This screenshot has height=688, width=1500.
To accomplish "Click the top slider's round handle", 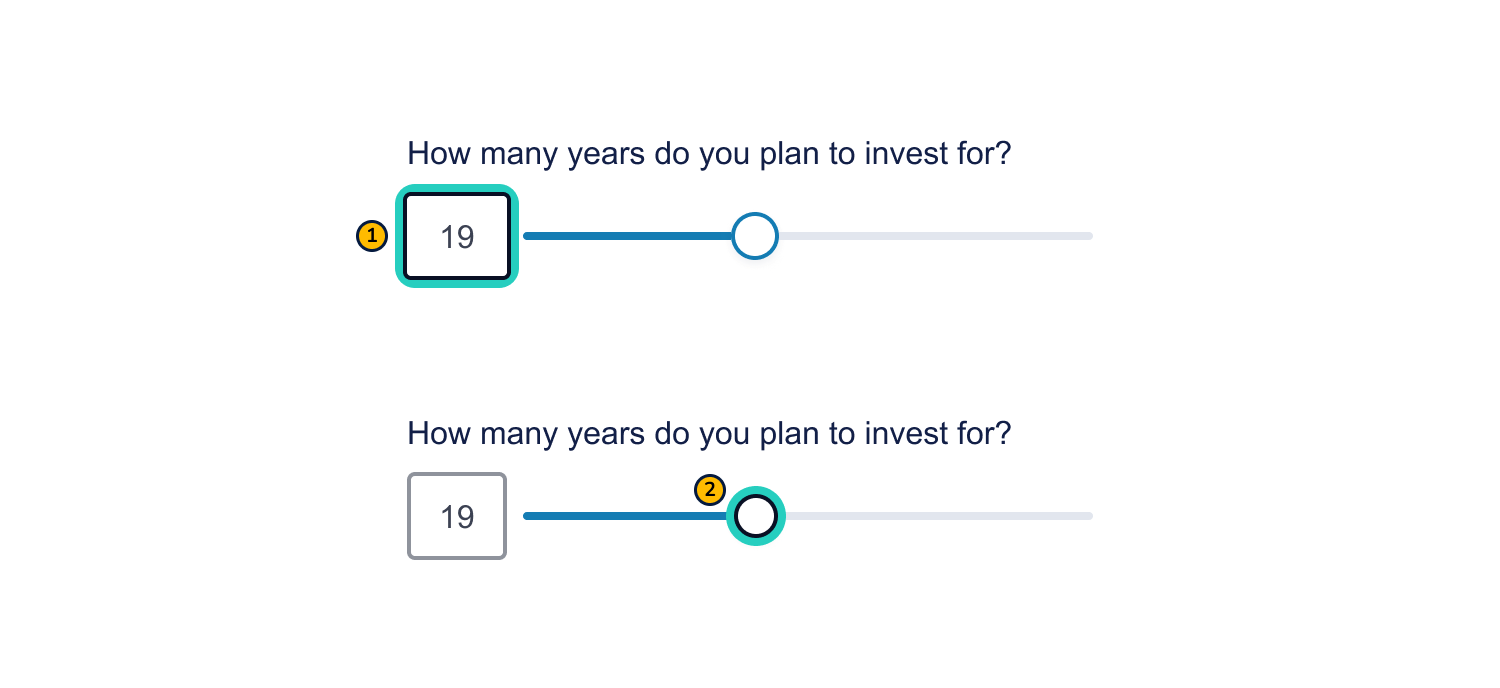I will (754, 236).
